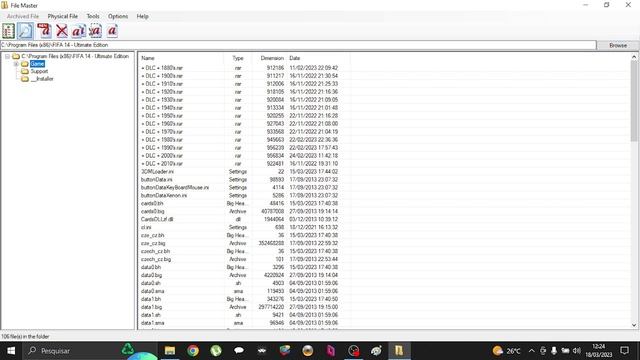The height and width of the screenshot is (360, 640).
Task: Open the Options menu
Action: click(x=118, y=16)
